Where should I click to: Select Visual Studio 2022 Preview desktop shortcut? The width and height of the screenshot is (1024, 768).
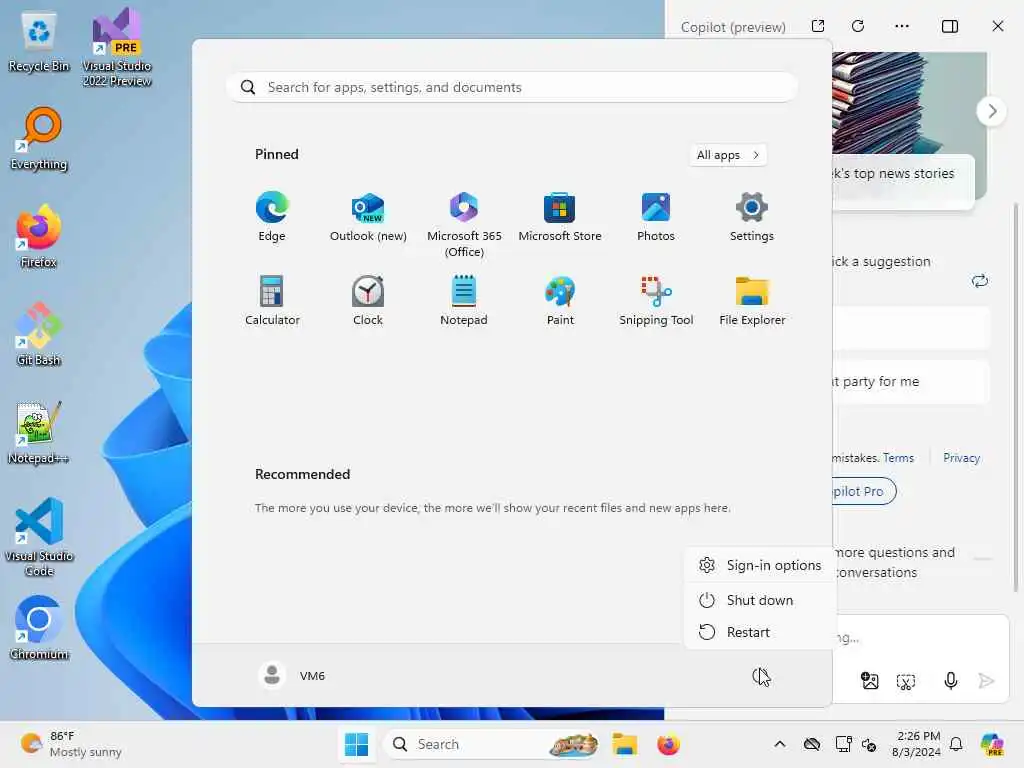click(117, 48)
